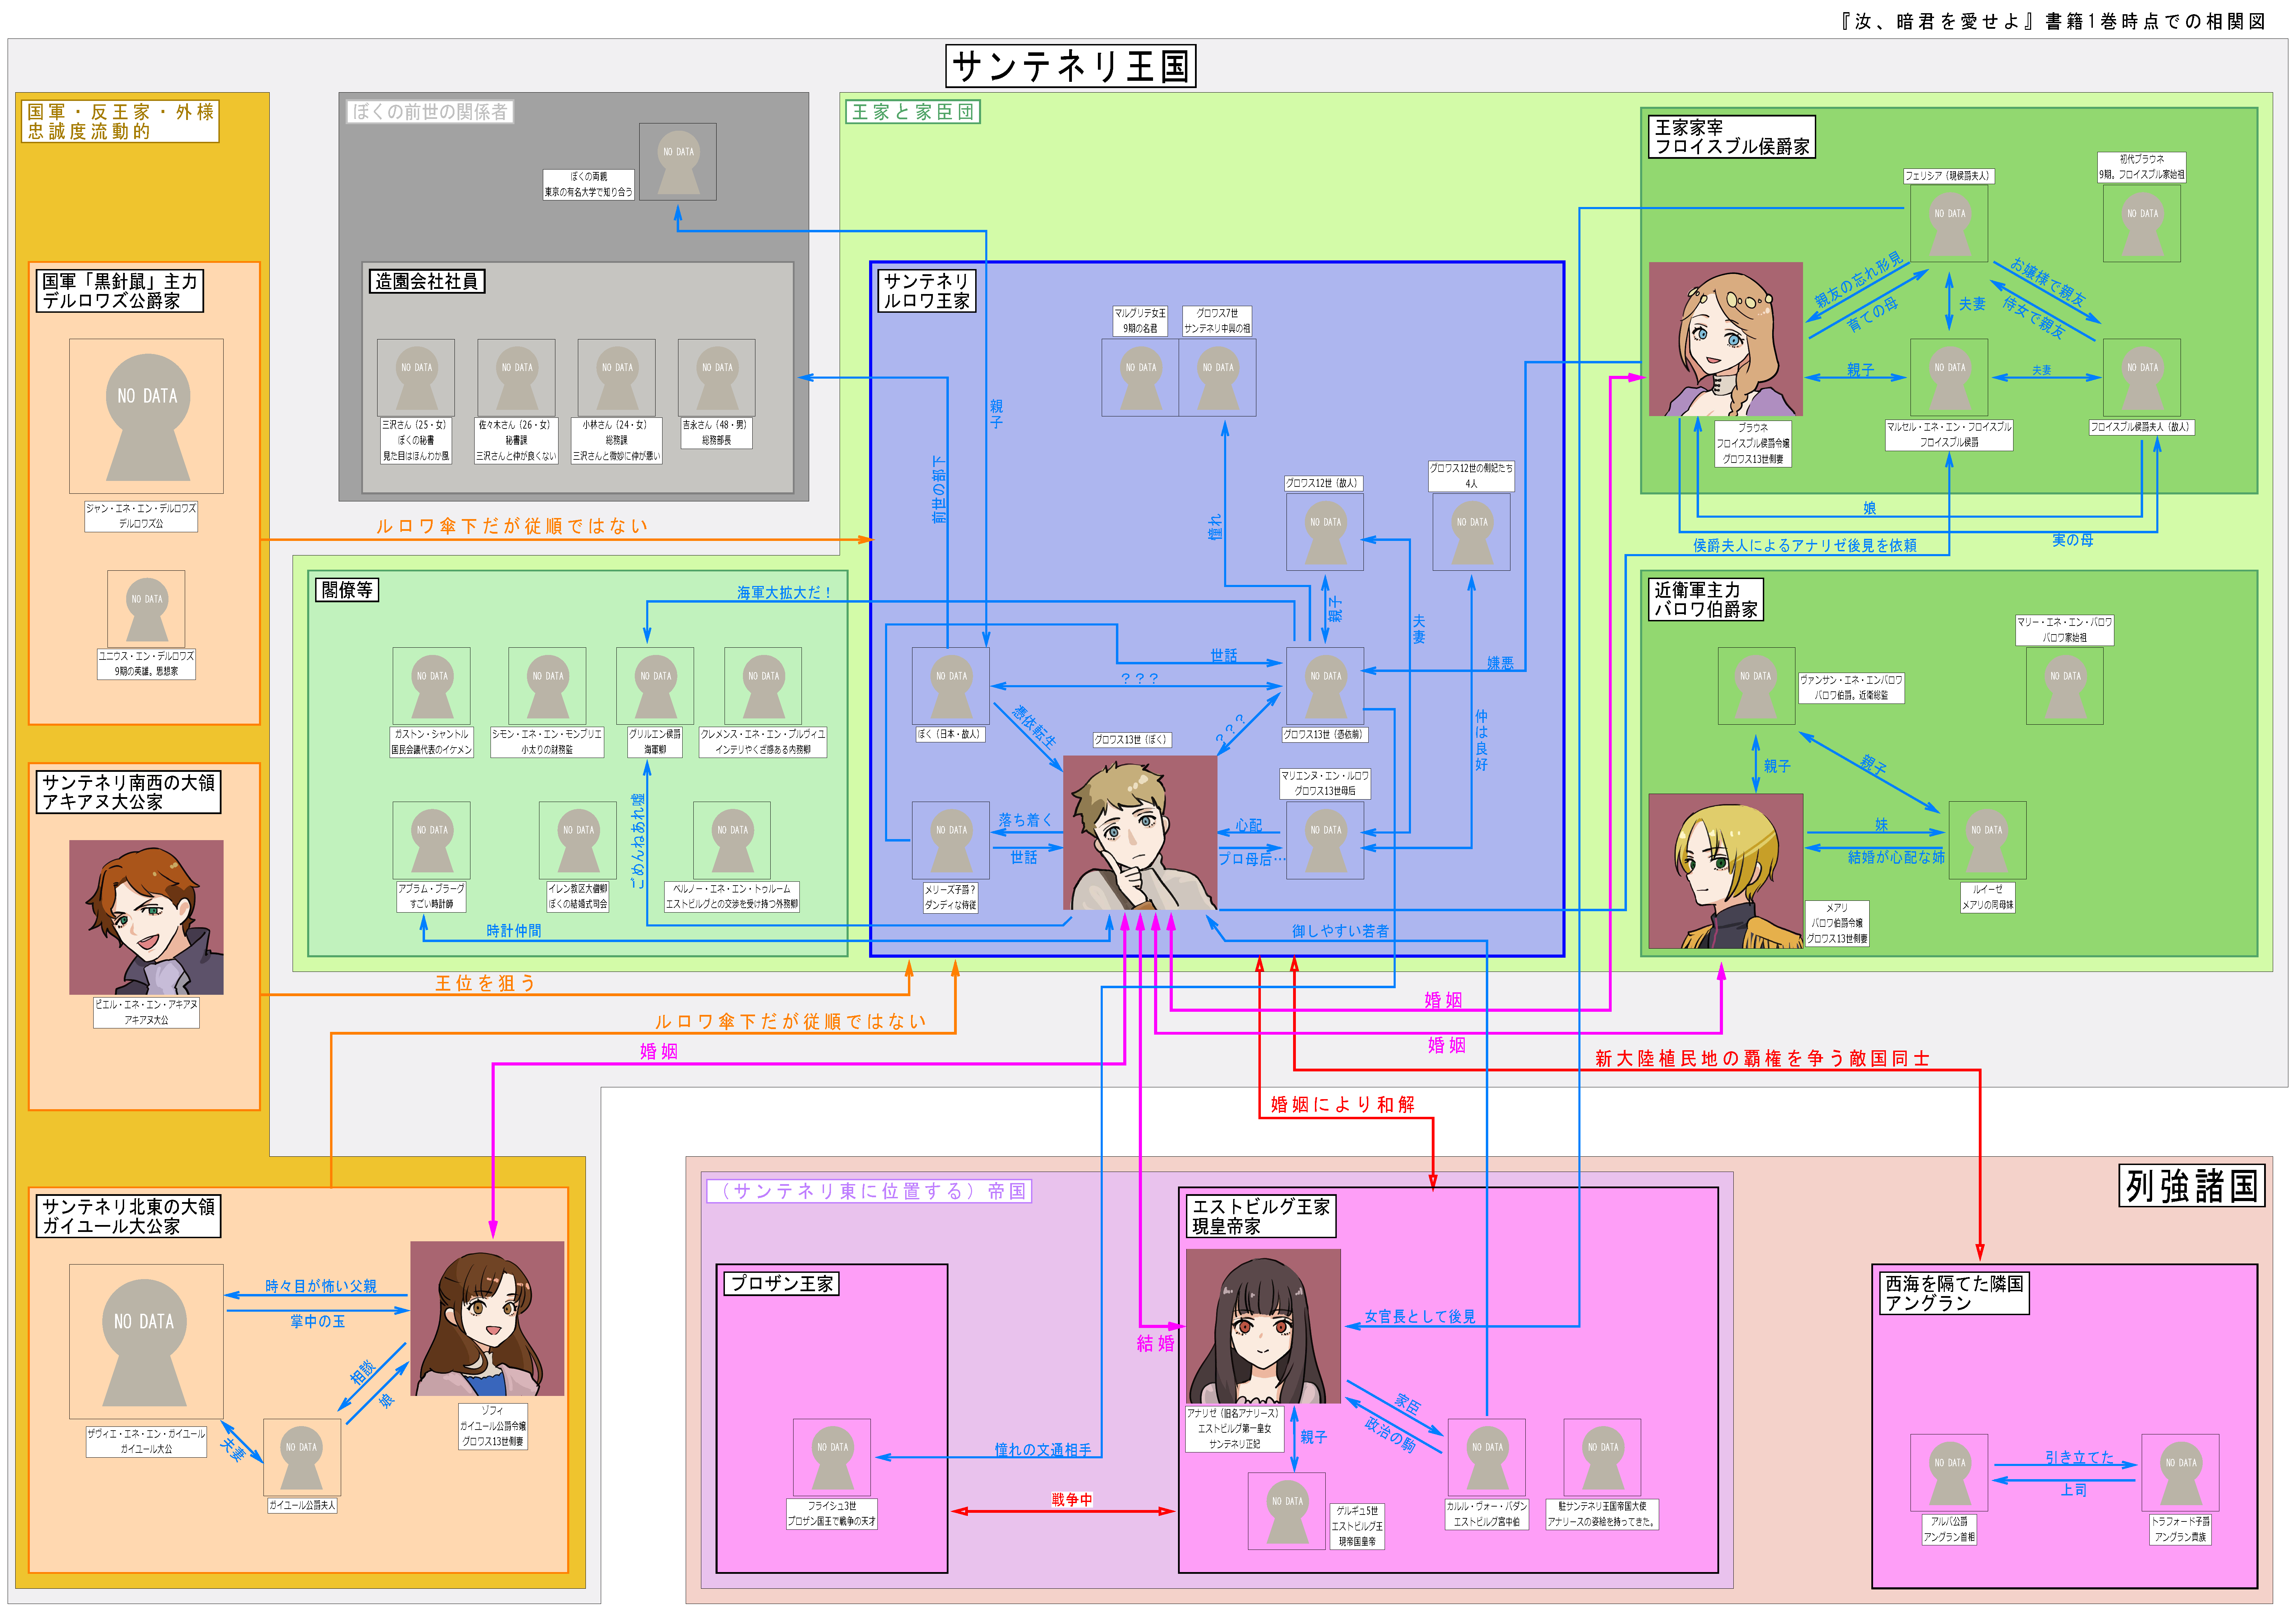Click the サンテネリ王国 title label

point(1070,66)
